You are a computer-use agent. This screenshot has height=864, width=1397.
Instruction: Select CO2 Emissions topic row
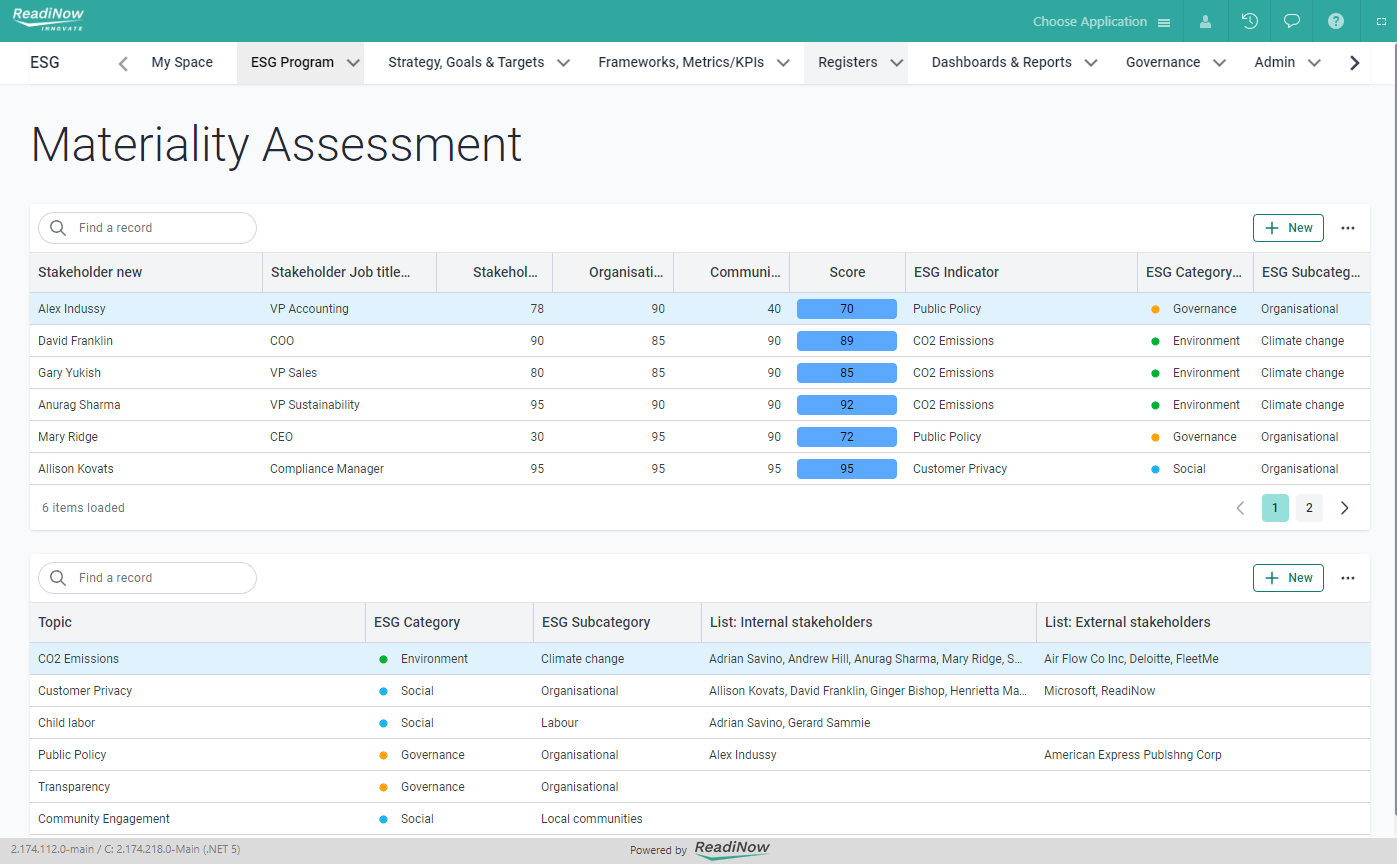pyautogui.click(x=700, y=659)
